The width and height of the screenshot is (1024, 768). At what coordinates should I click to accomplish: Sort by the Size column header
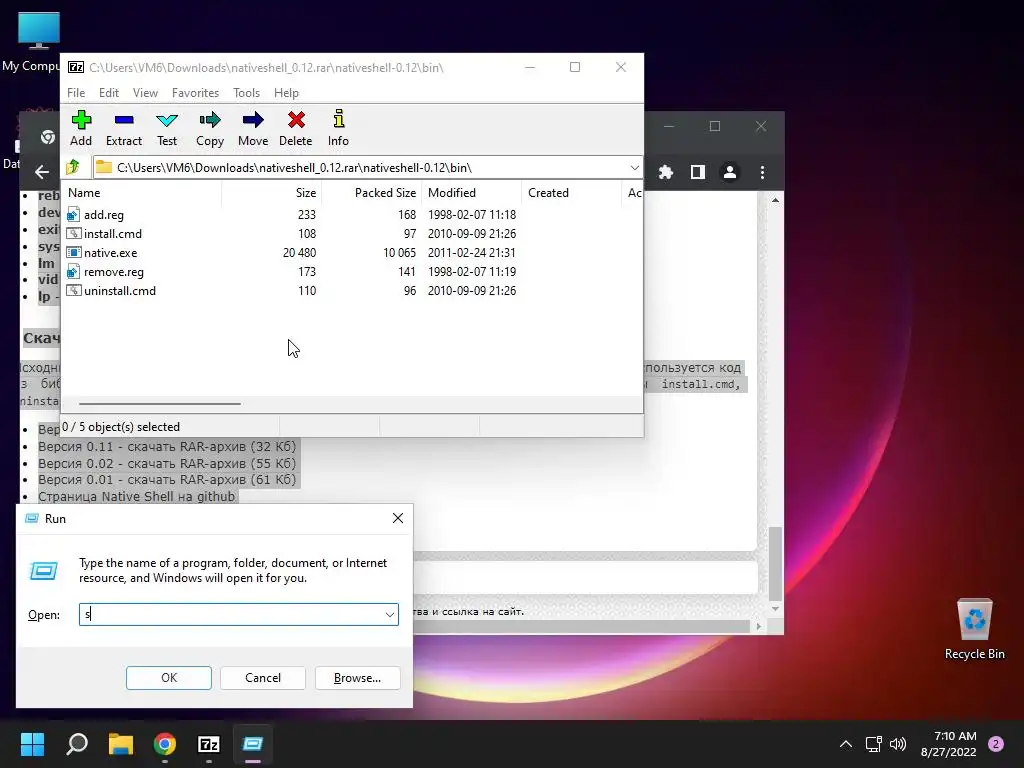pos(272,193)
